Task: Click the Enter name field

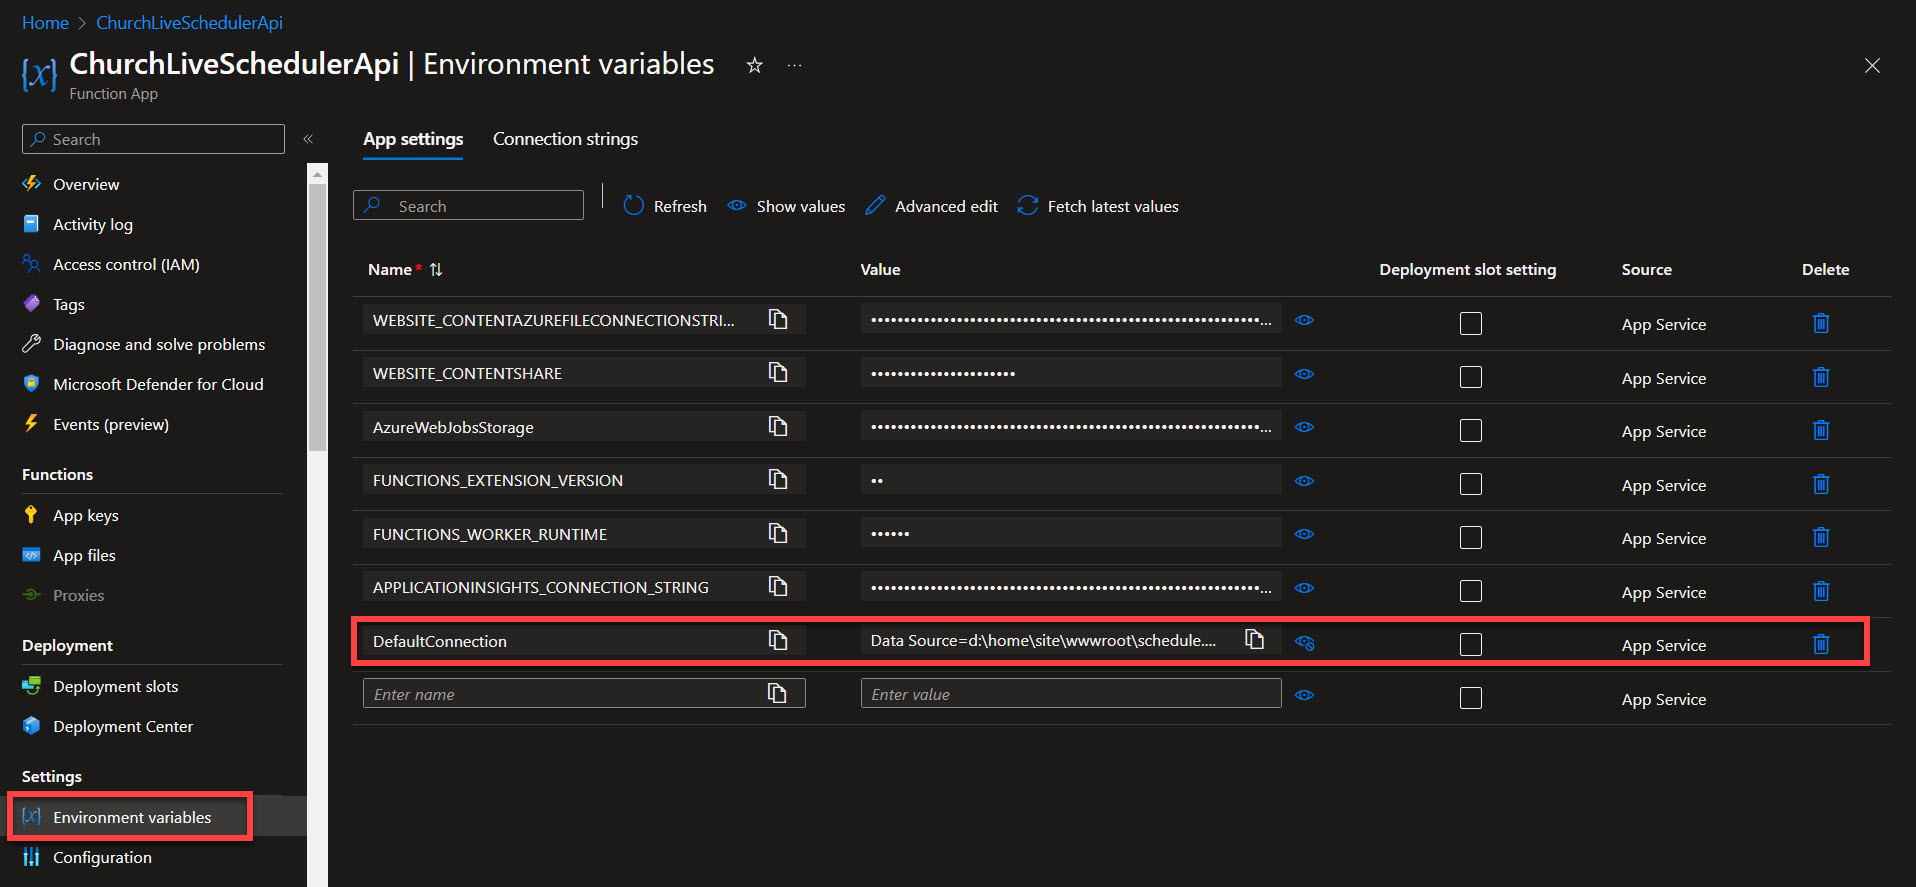Action: (x=584, y=693)
